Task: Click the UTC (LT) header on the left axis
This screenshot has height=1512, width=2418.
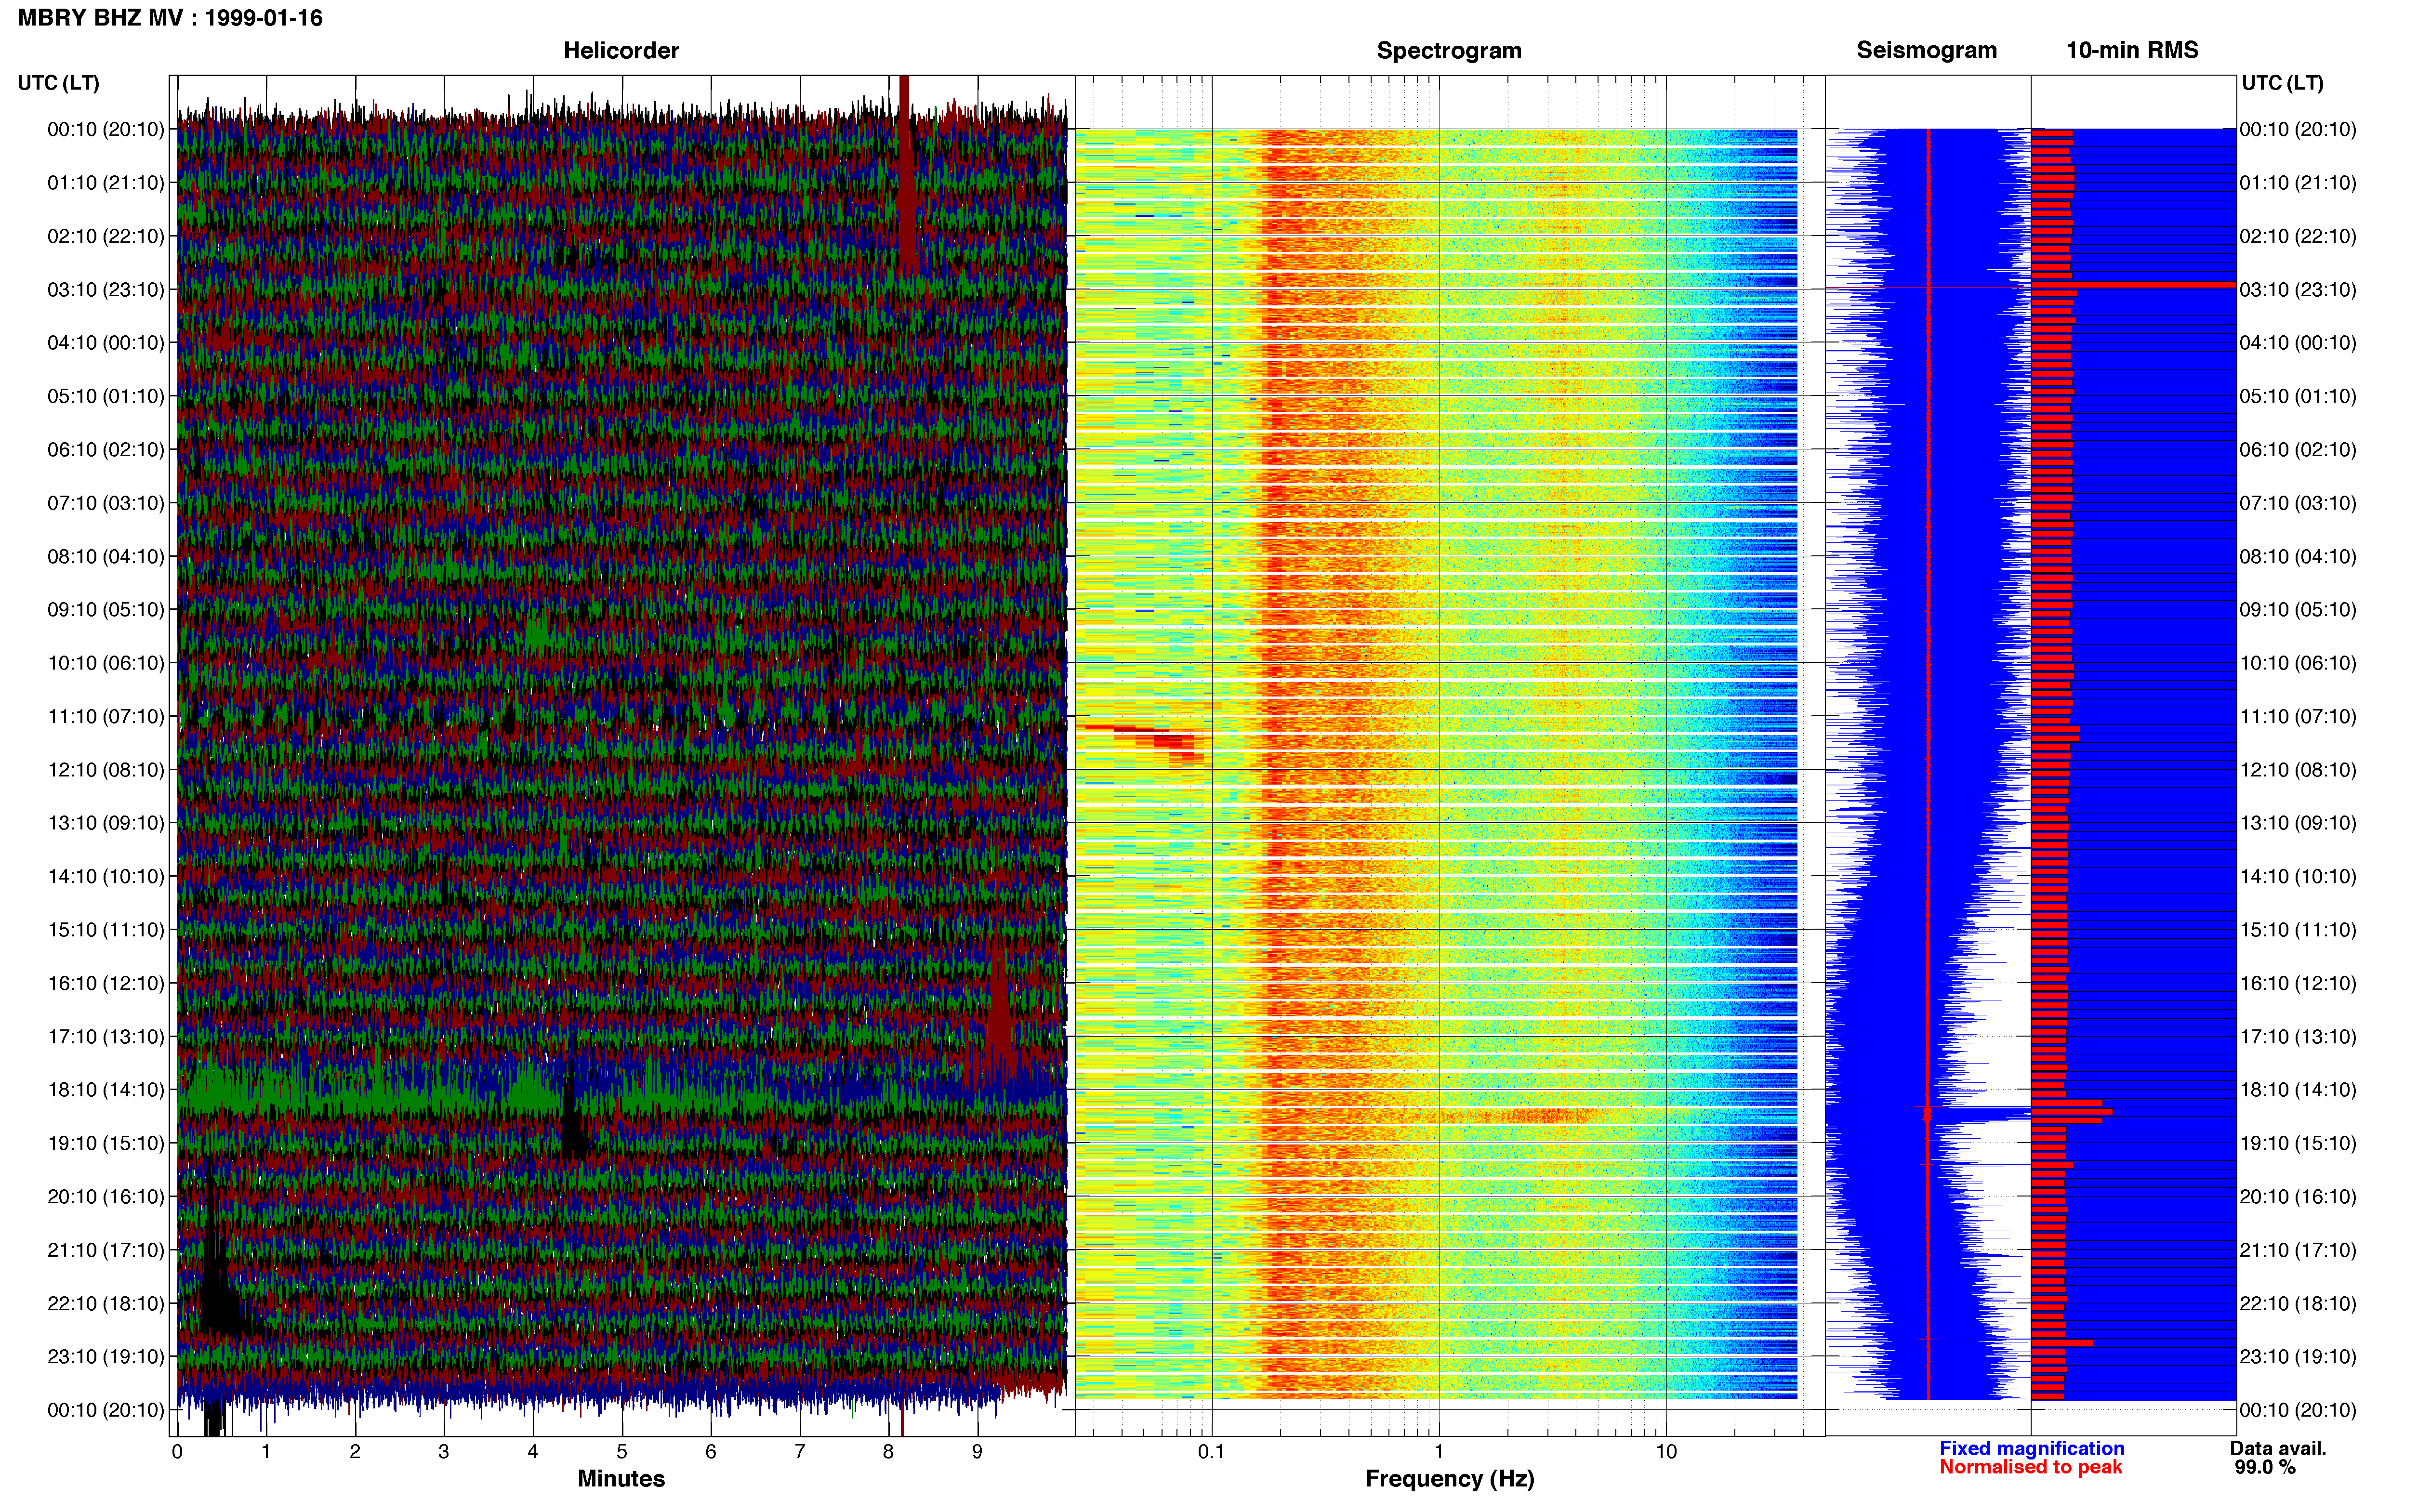Action: (58, 83)
